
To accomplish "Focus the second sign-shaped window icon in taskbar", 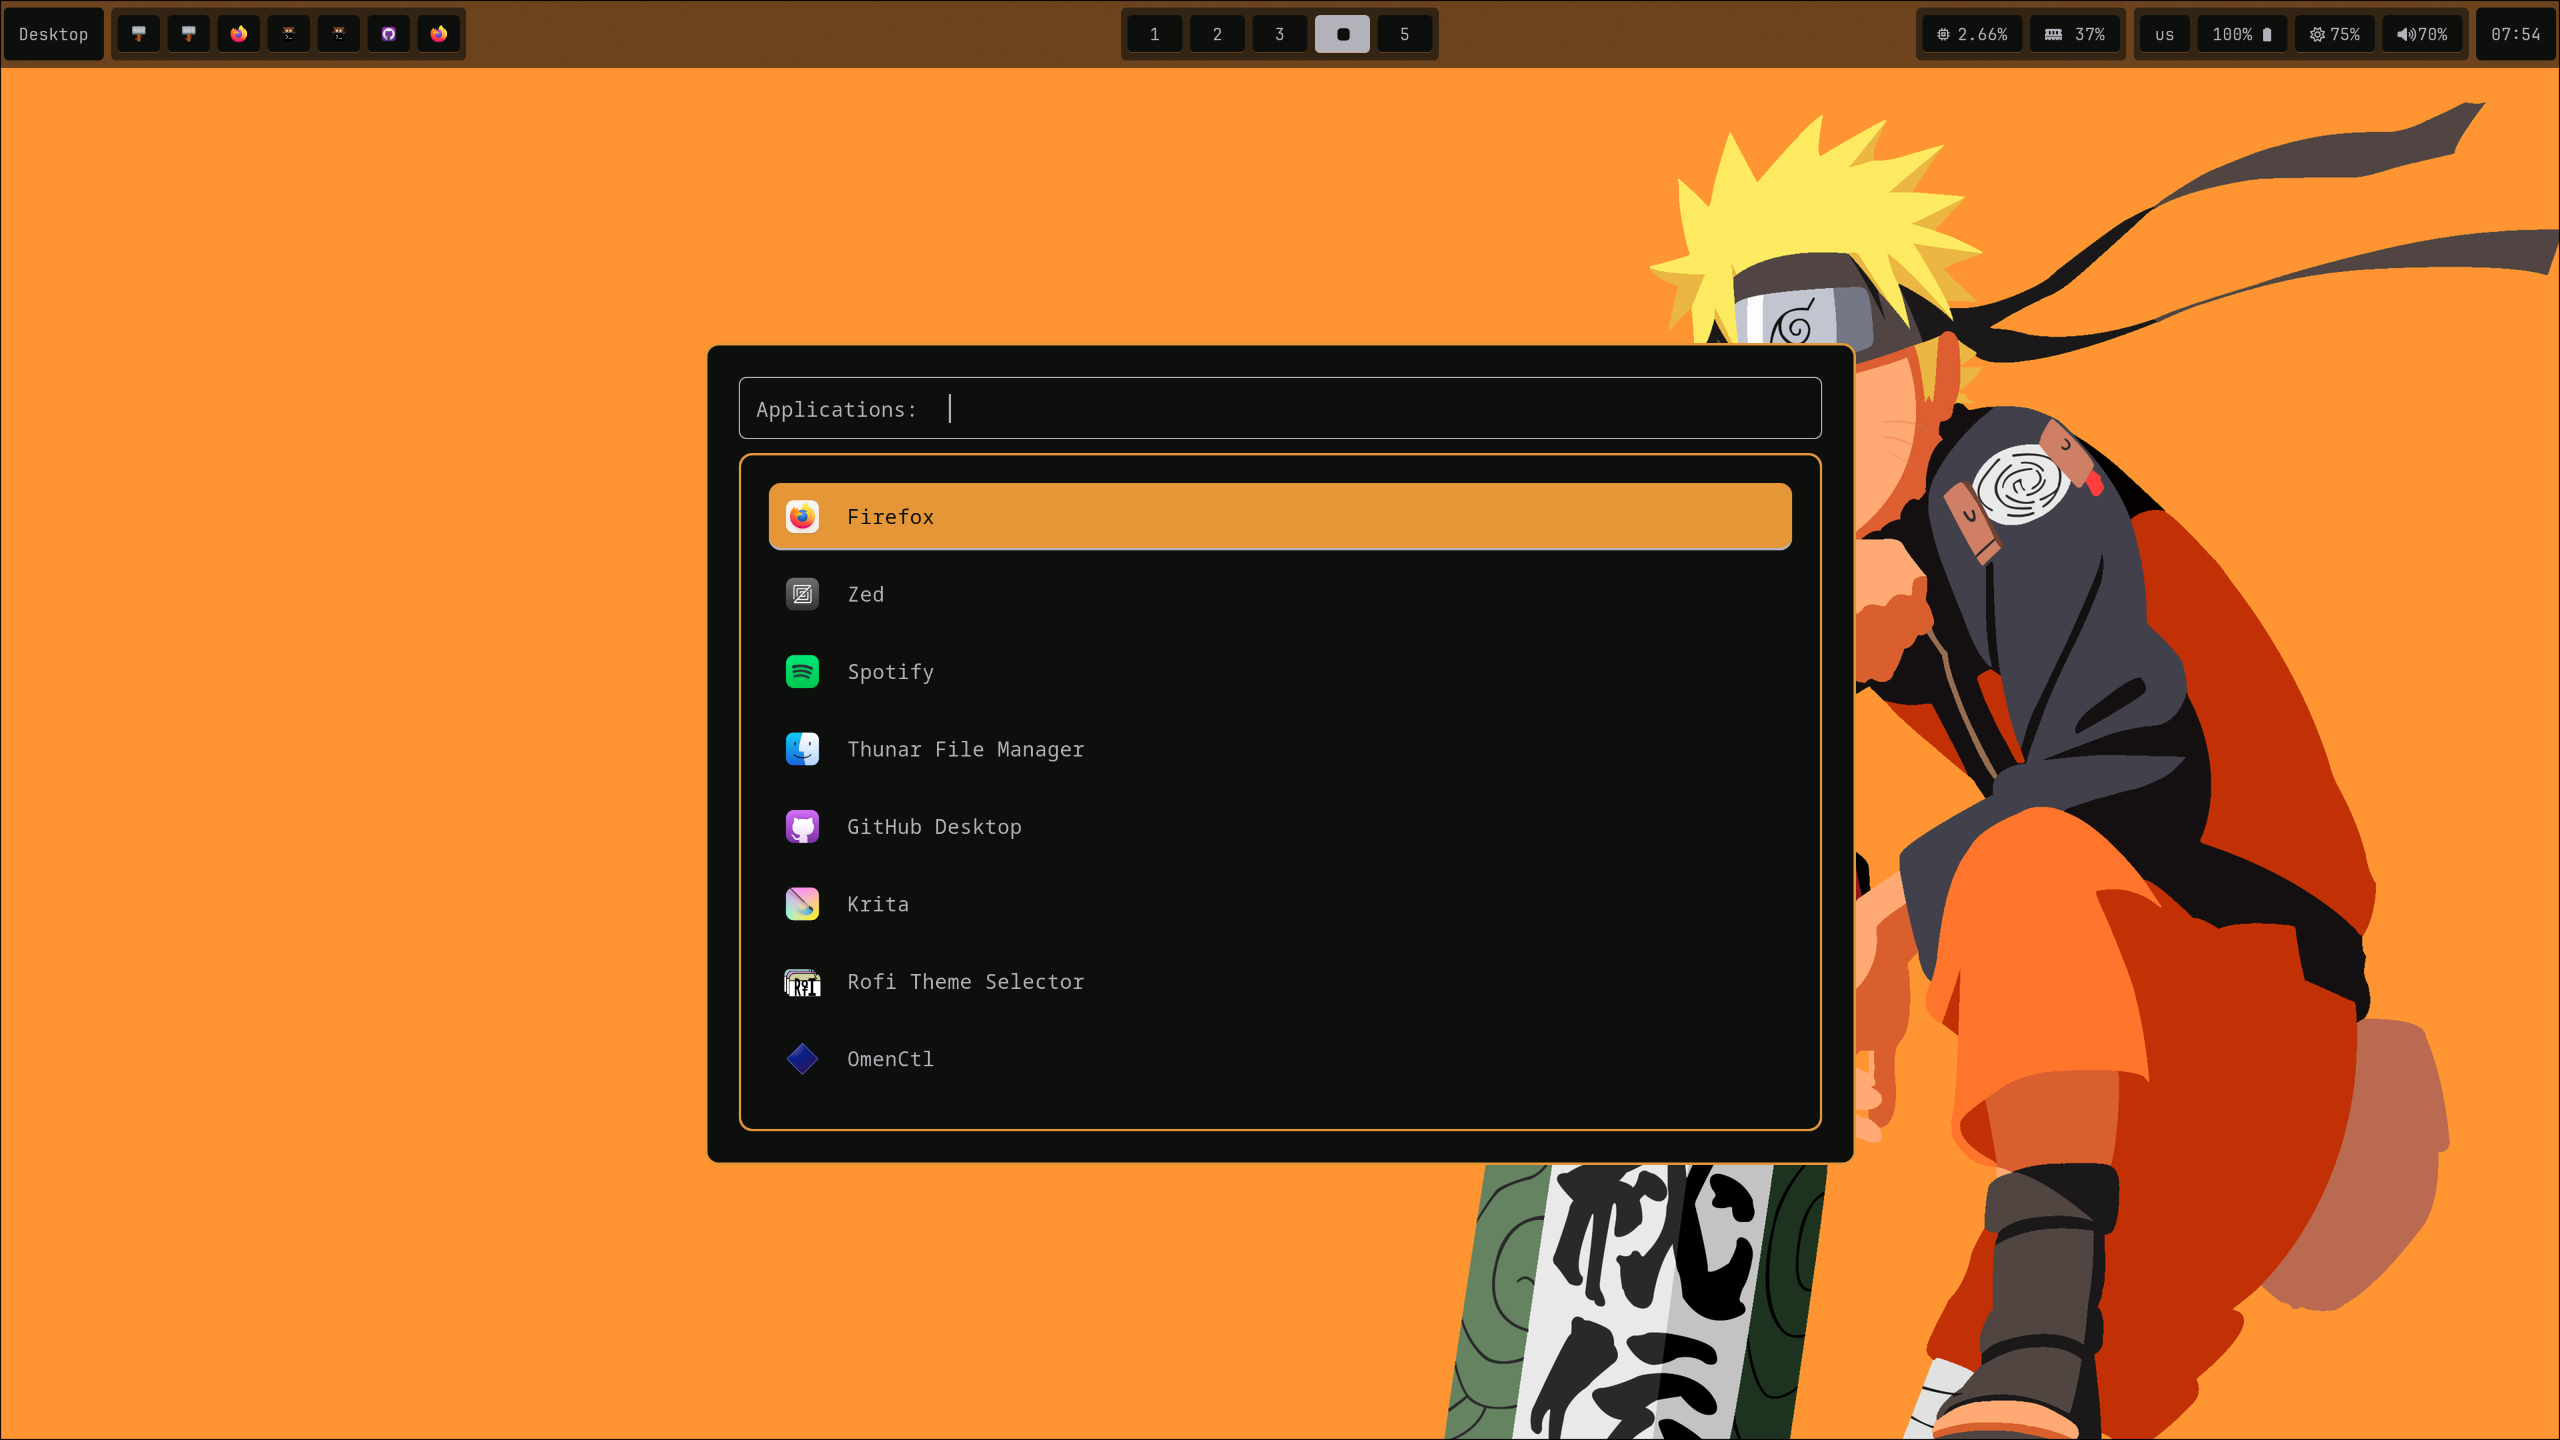I will click(x=189, y=34).
